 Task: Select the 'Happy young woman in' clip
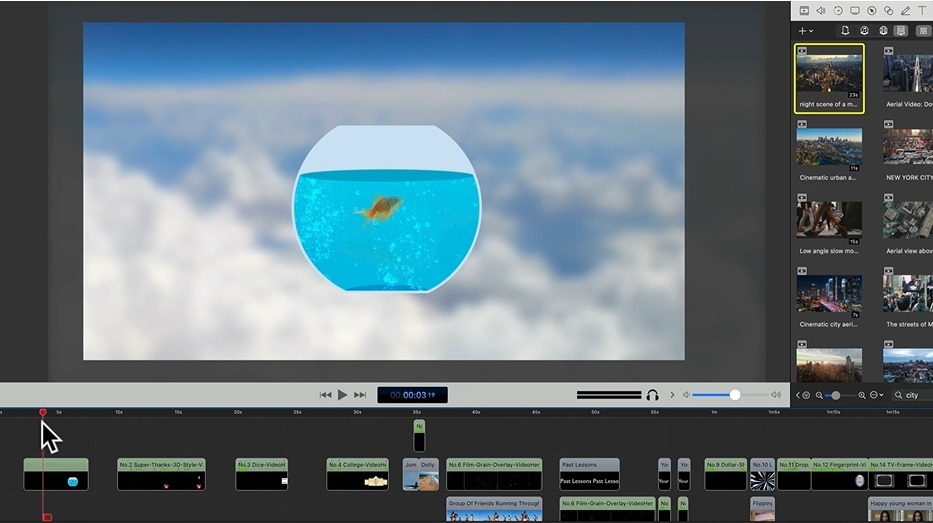(900, 509)
